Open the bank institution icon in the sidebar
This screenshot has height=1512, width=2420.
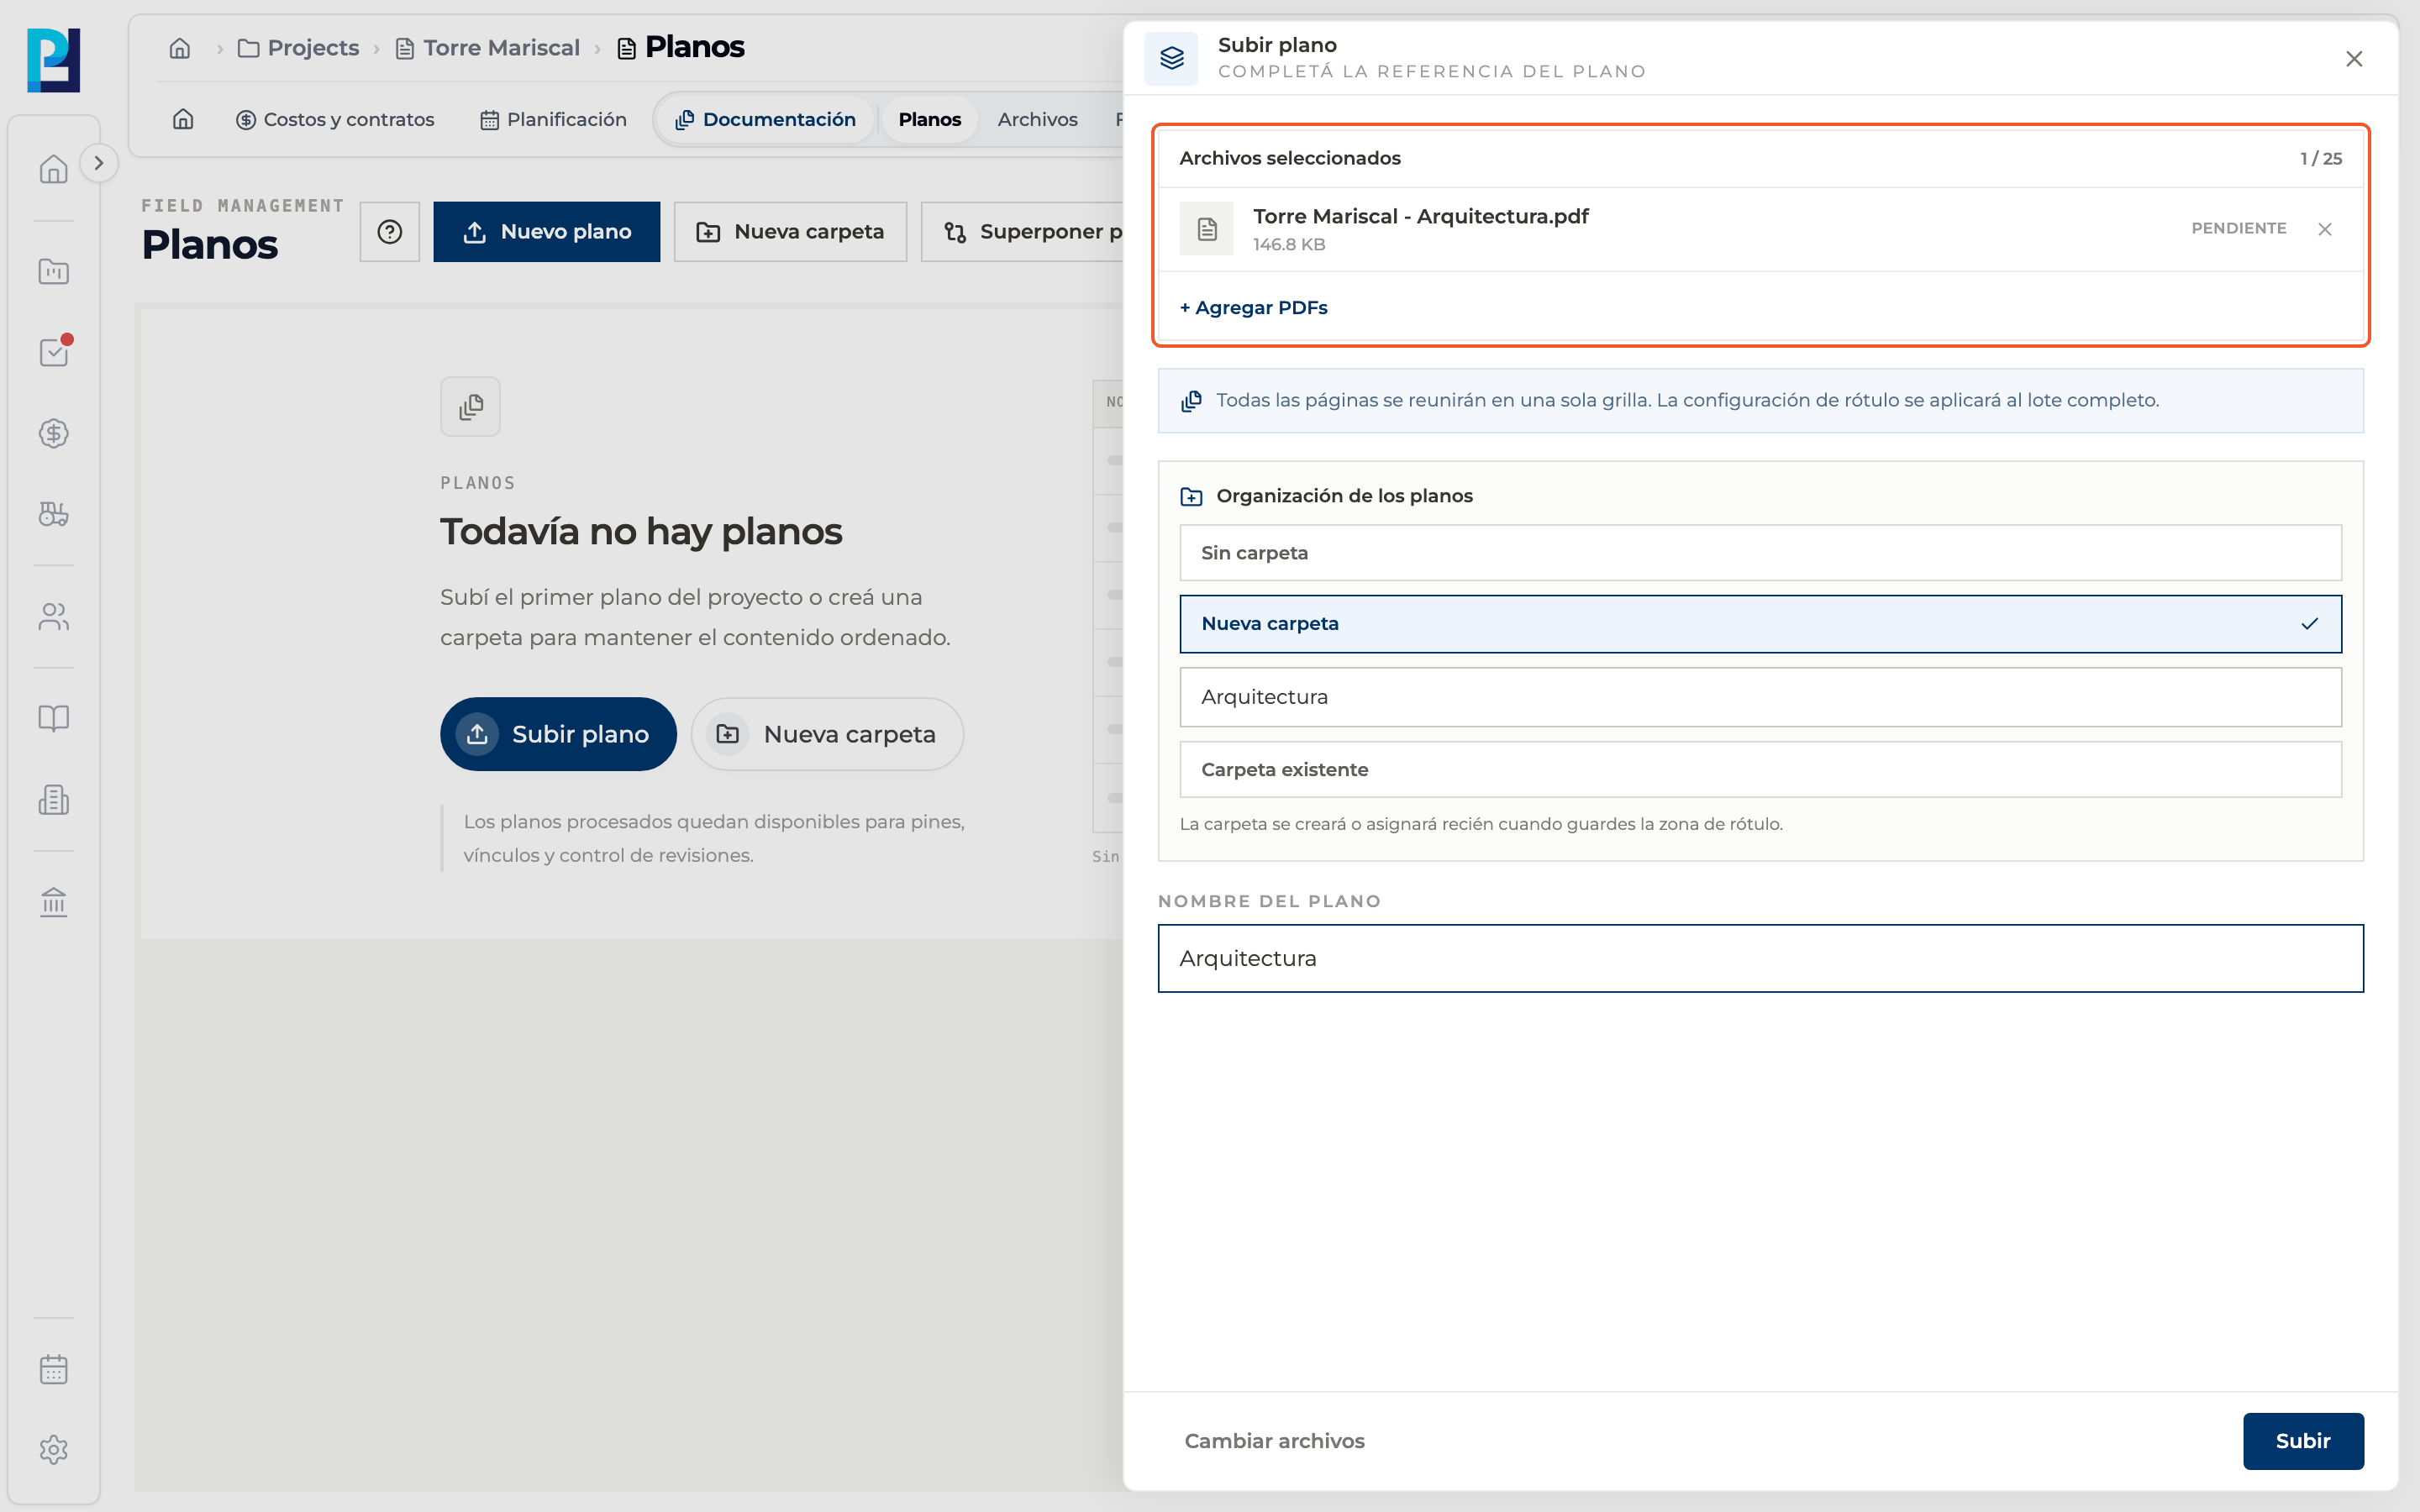[53, 902]
